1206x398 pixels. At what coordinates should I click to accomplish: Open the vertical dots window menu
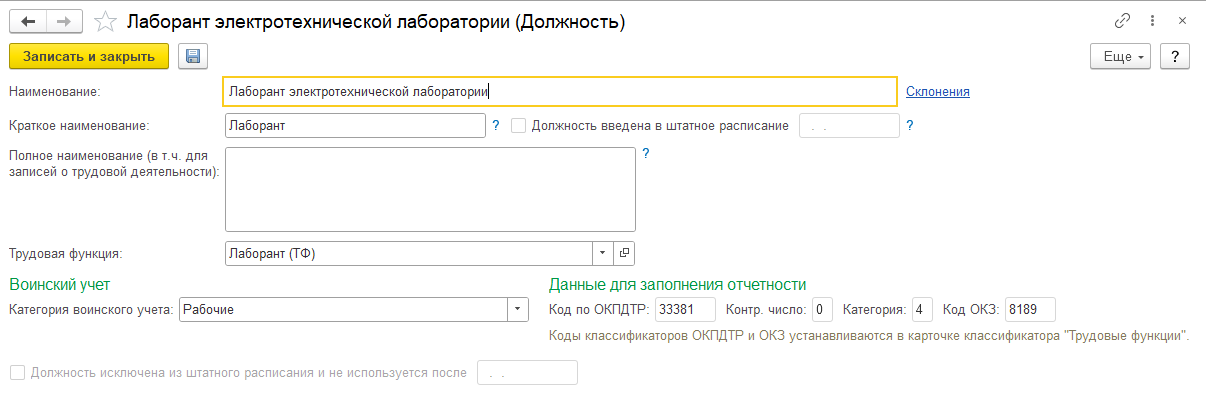(x=1154, y=21)
